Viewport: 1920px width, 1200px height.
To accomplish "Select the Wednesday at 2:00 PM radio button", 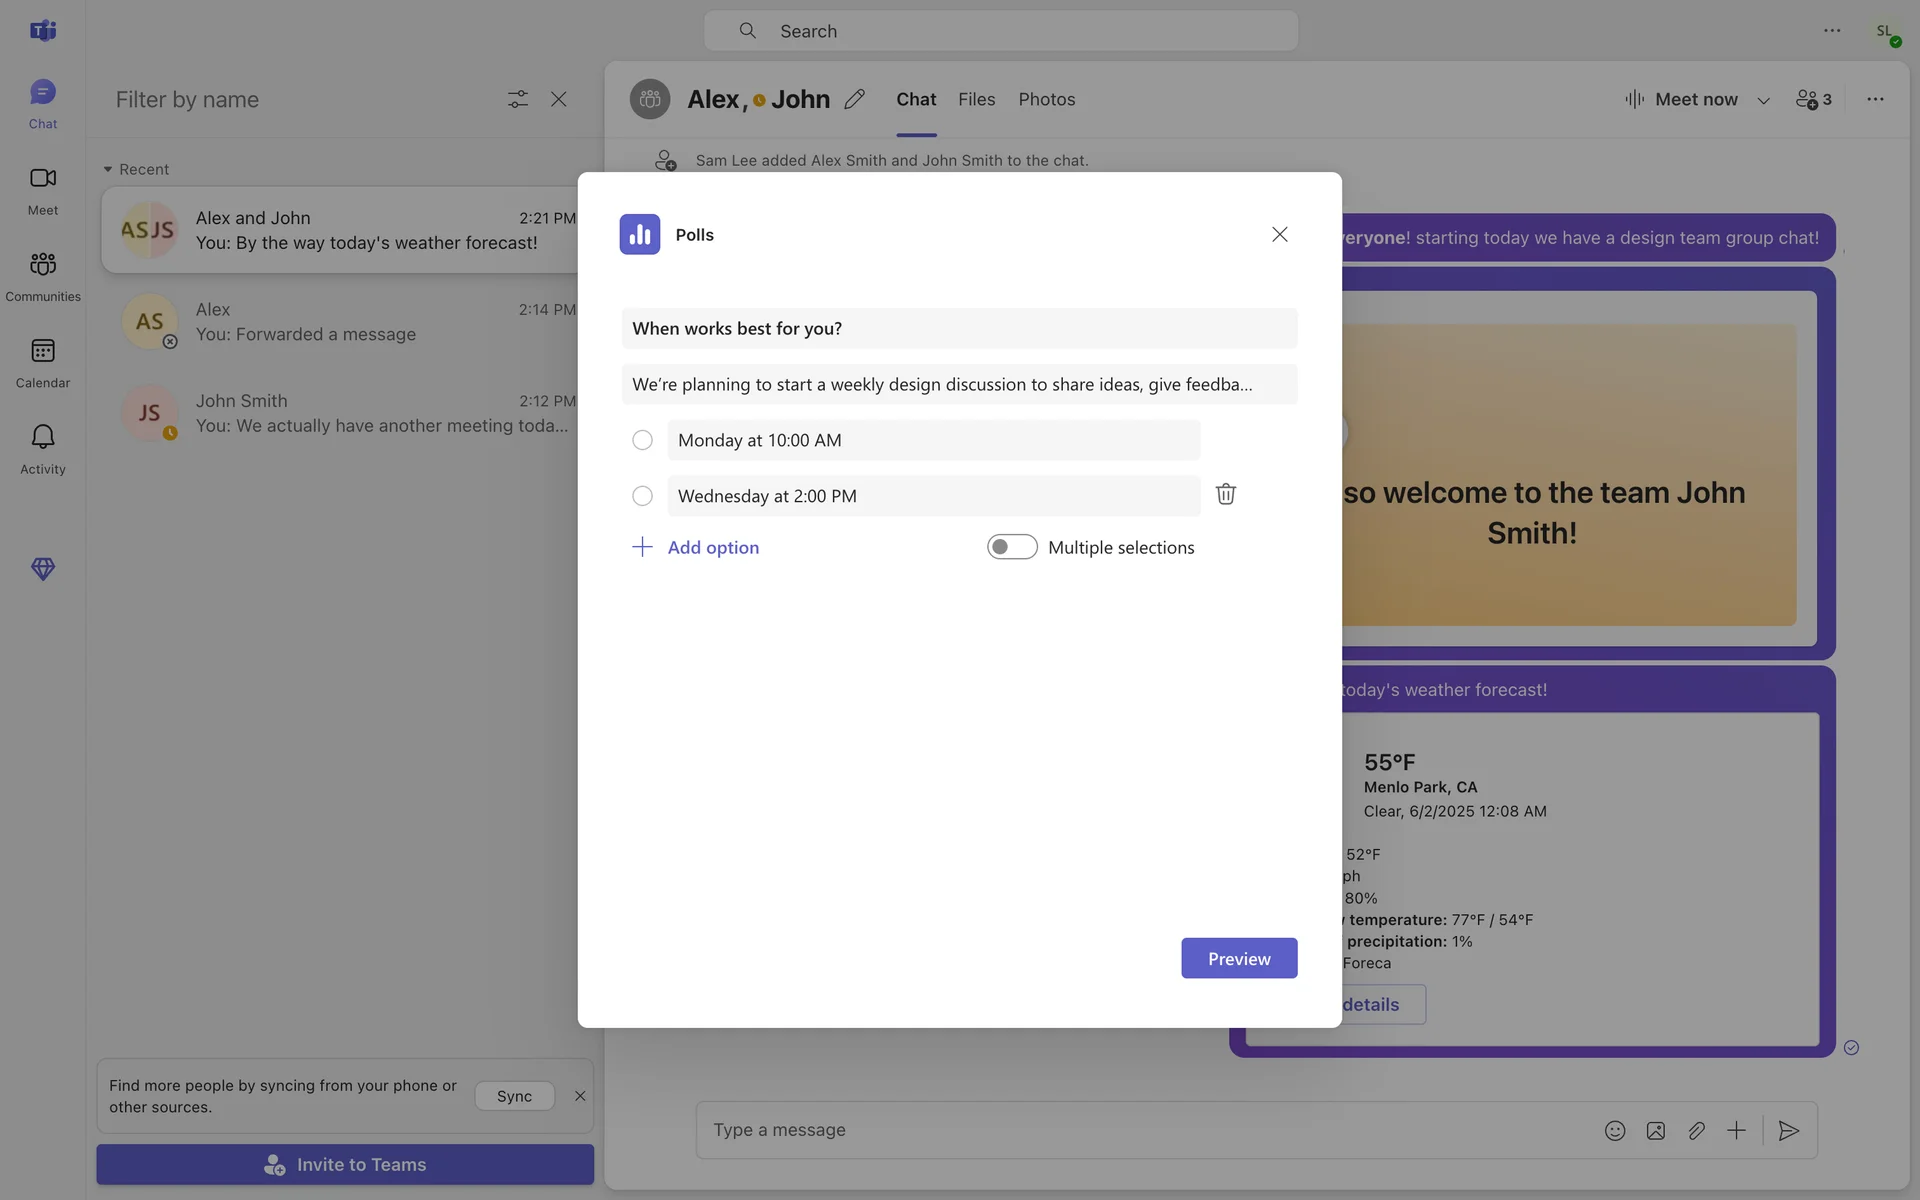I will [642, 496].
